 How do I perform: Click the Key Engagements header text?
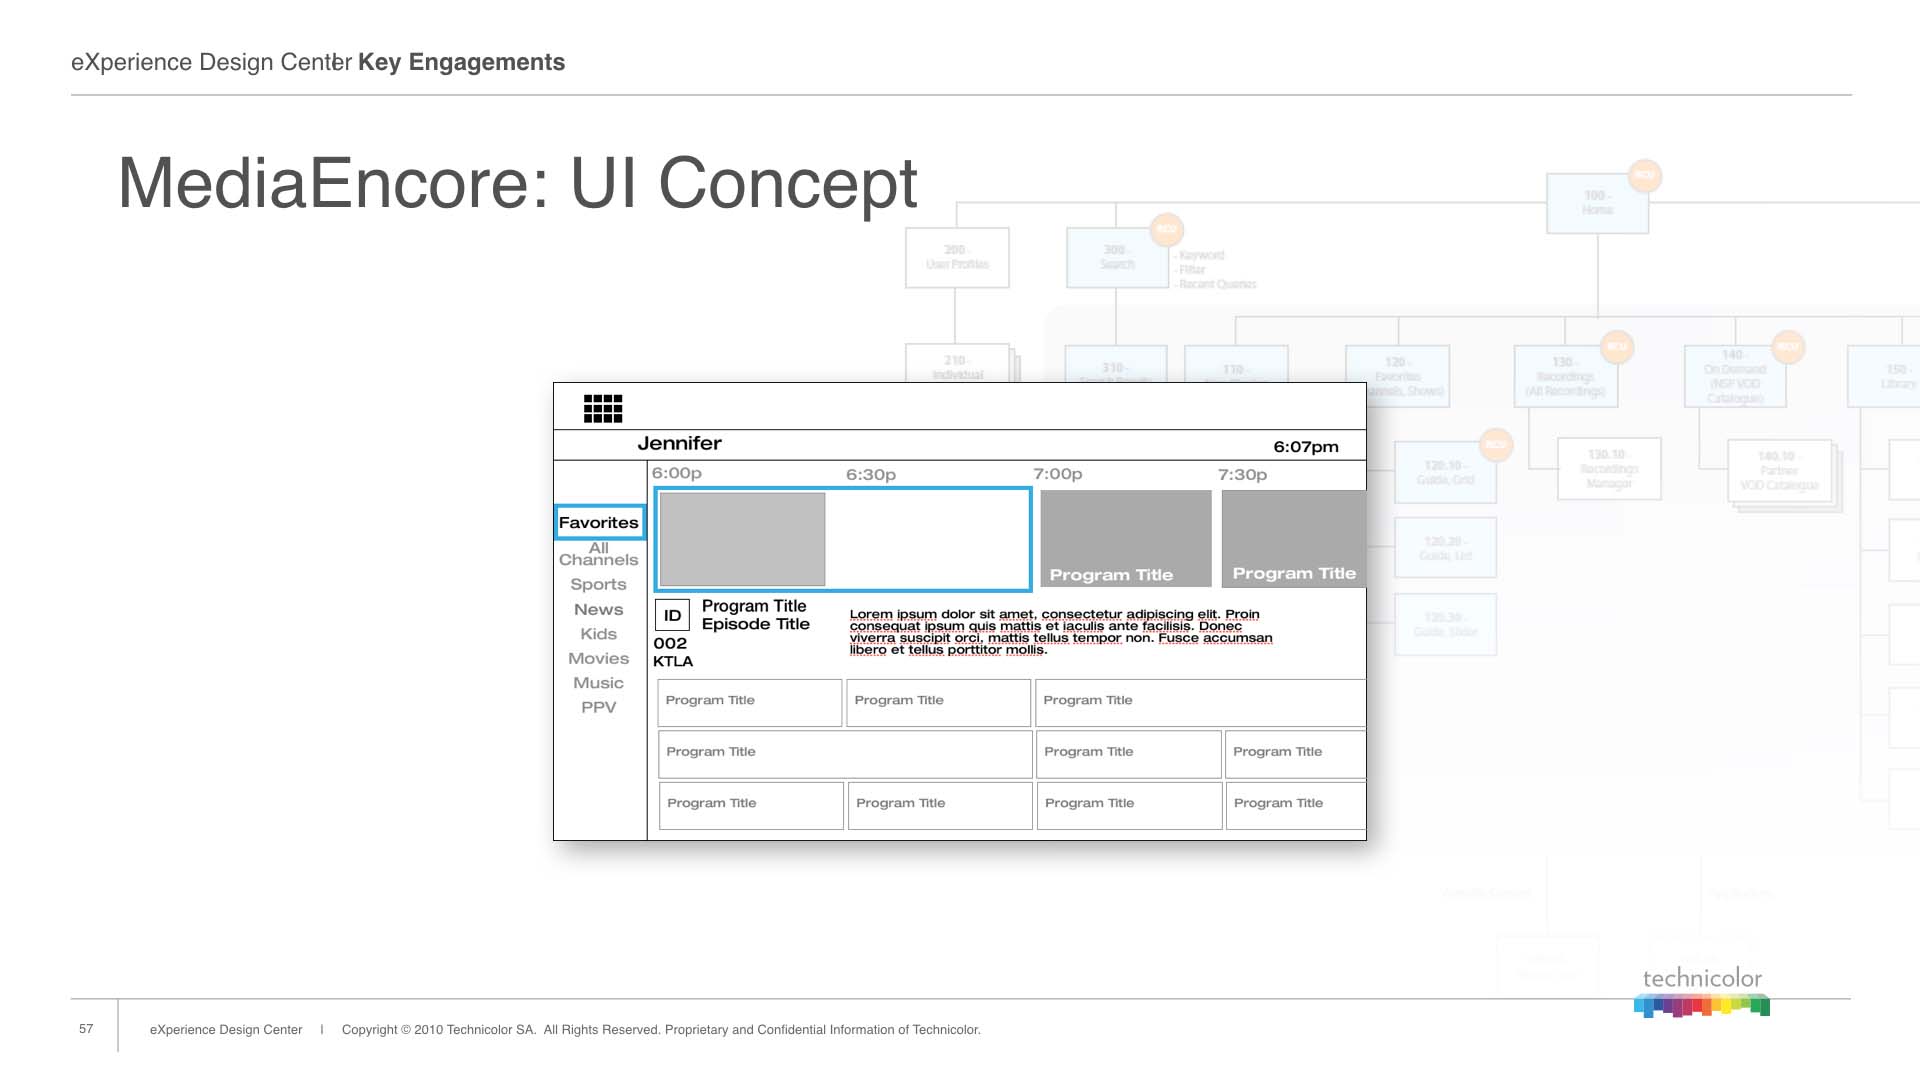(x=461, y=62)
